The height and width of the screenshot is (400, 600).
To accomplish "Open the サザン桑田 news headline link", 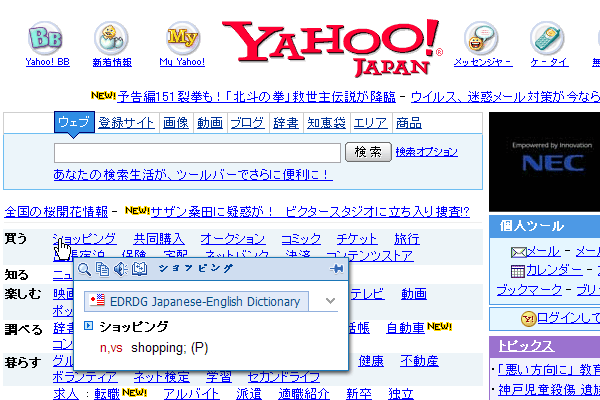I will pyautogui.click(x=310, y=212).
